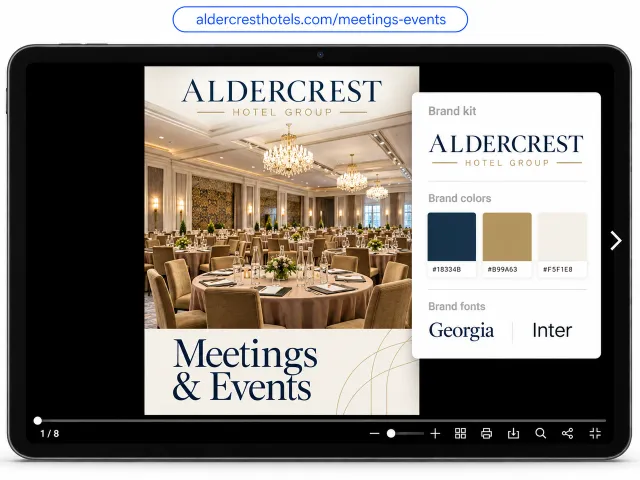Print the document with printer icon

point(487,433)
